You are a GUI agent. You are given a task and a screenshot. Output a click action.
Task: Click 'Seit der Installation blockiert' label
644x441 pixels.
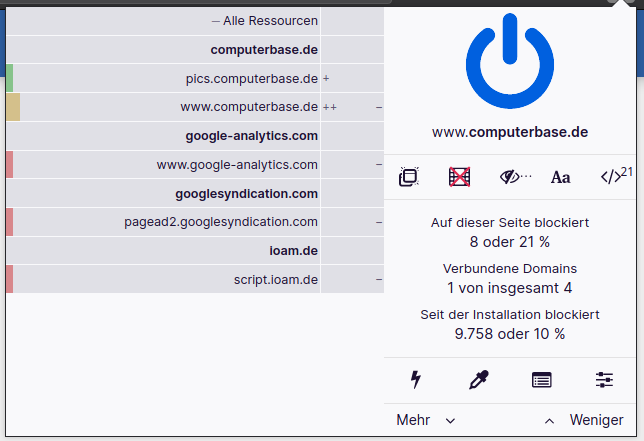(510, 315)
